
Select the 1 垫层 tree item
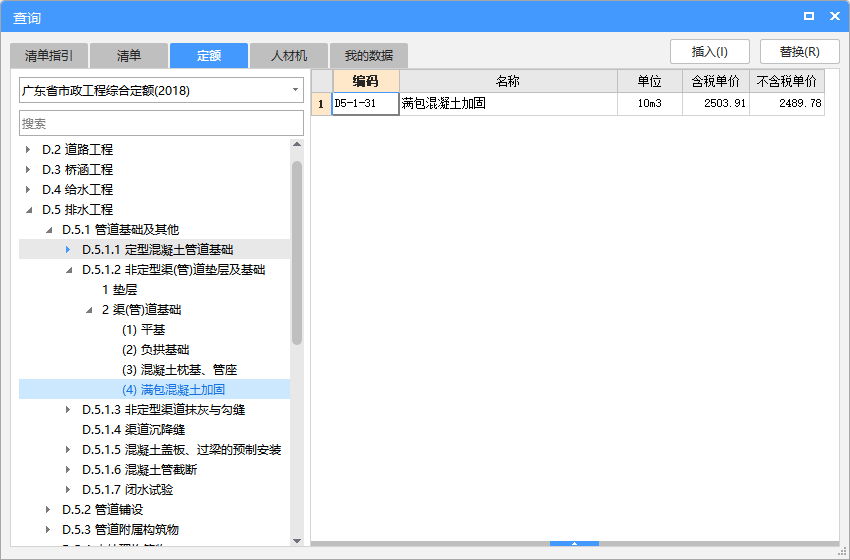[119, 289]
